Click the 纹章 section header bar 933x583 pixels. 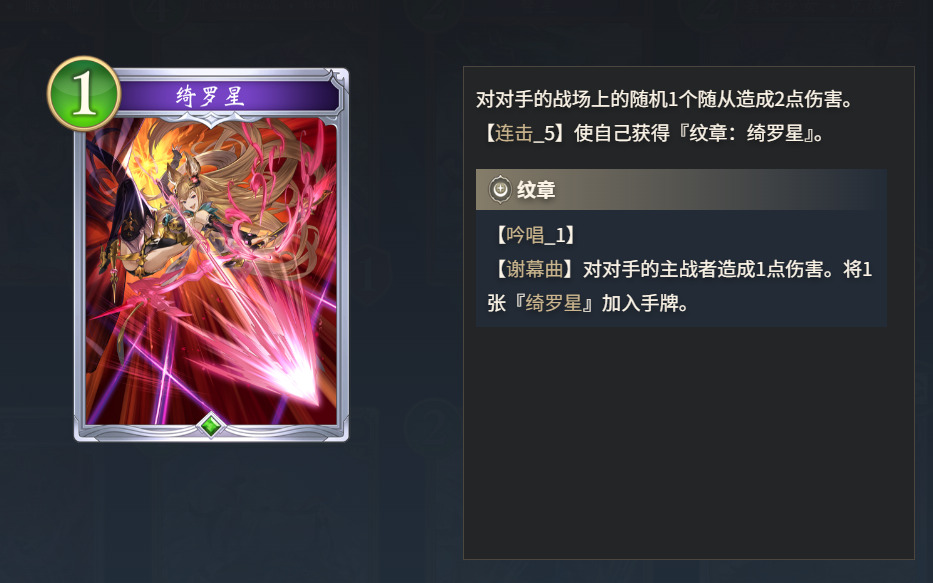coord(681,190)
